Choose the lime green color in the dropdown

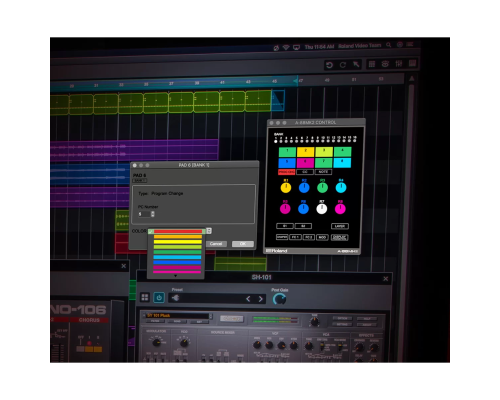pyautogui.click(x=178, y=247)
